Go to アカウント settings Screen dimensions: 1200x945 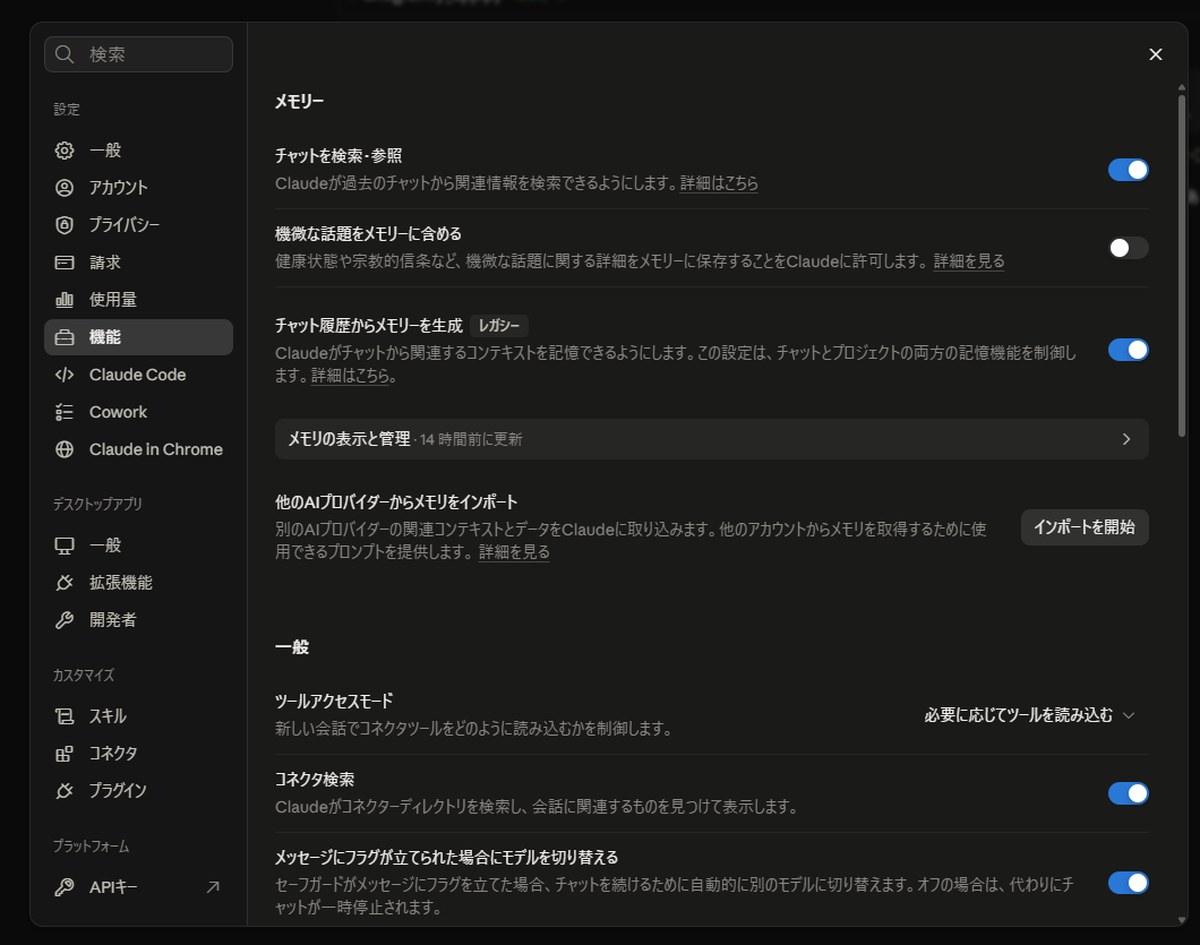coord(139,188)
